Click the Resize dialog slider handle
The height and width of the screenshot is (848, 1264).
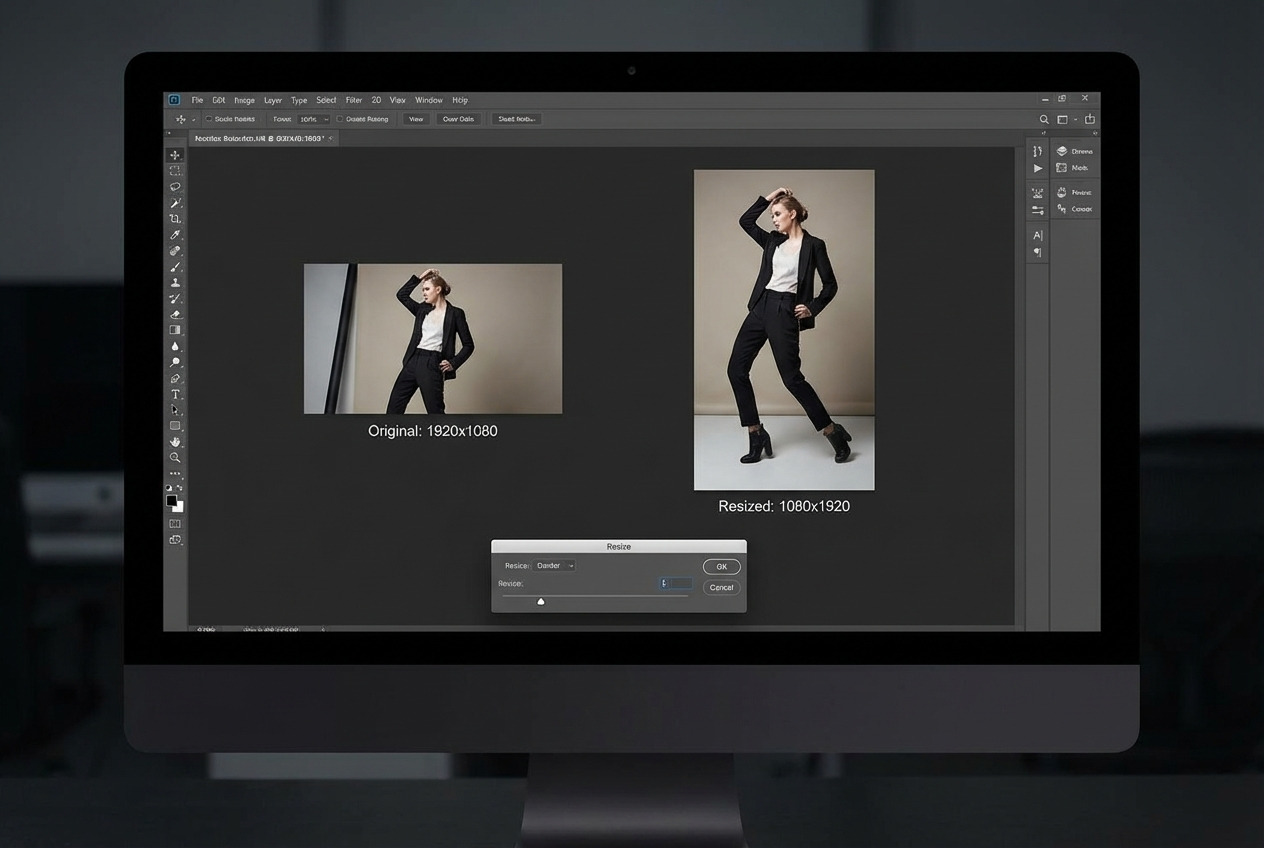pyautogui.click(x=541, y=602)
